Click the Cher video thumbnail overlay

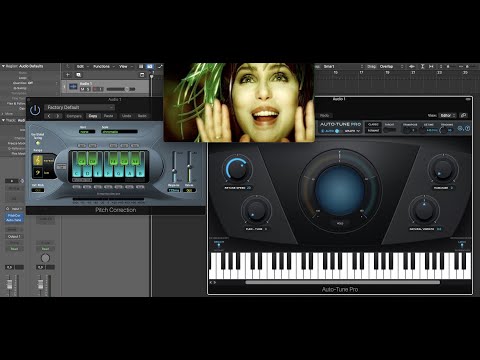pos(239,103)
